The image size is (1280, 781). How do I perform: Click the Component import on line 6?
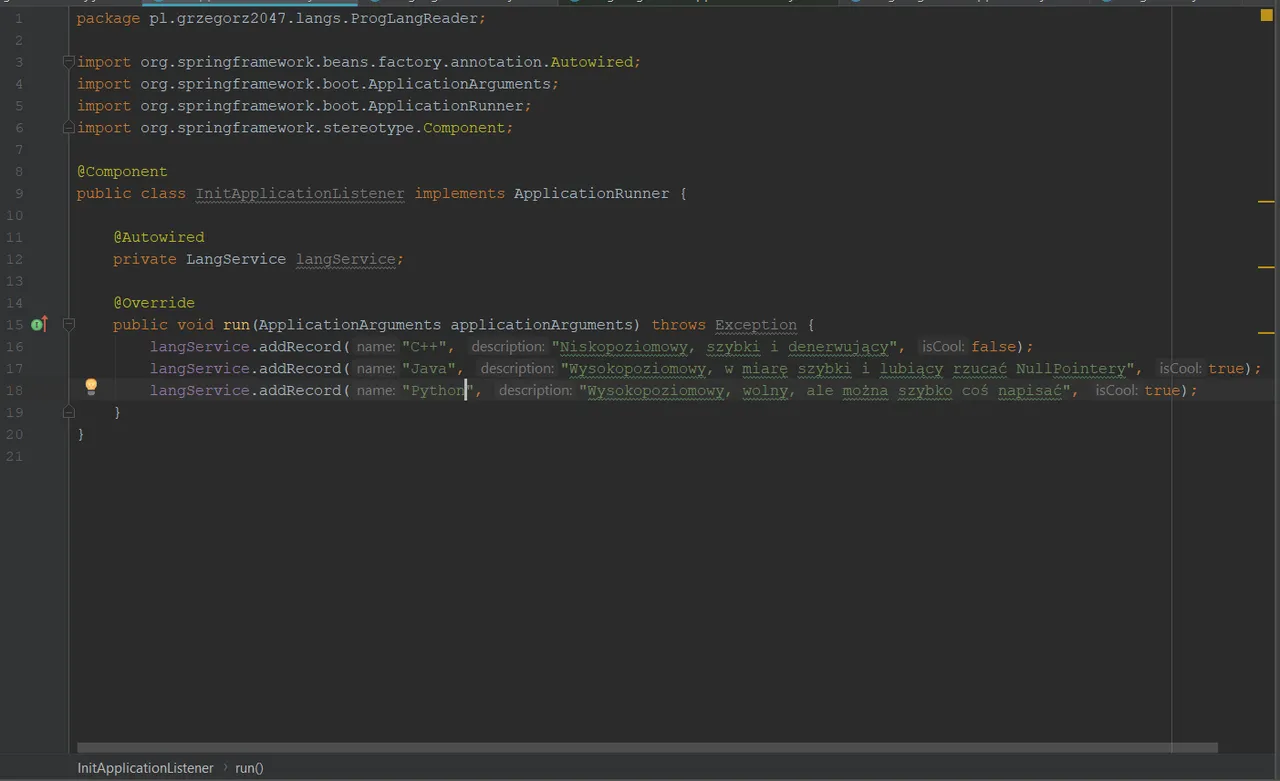(x=464, y=128)
